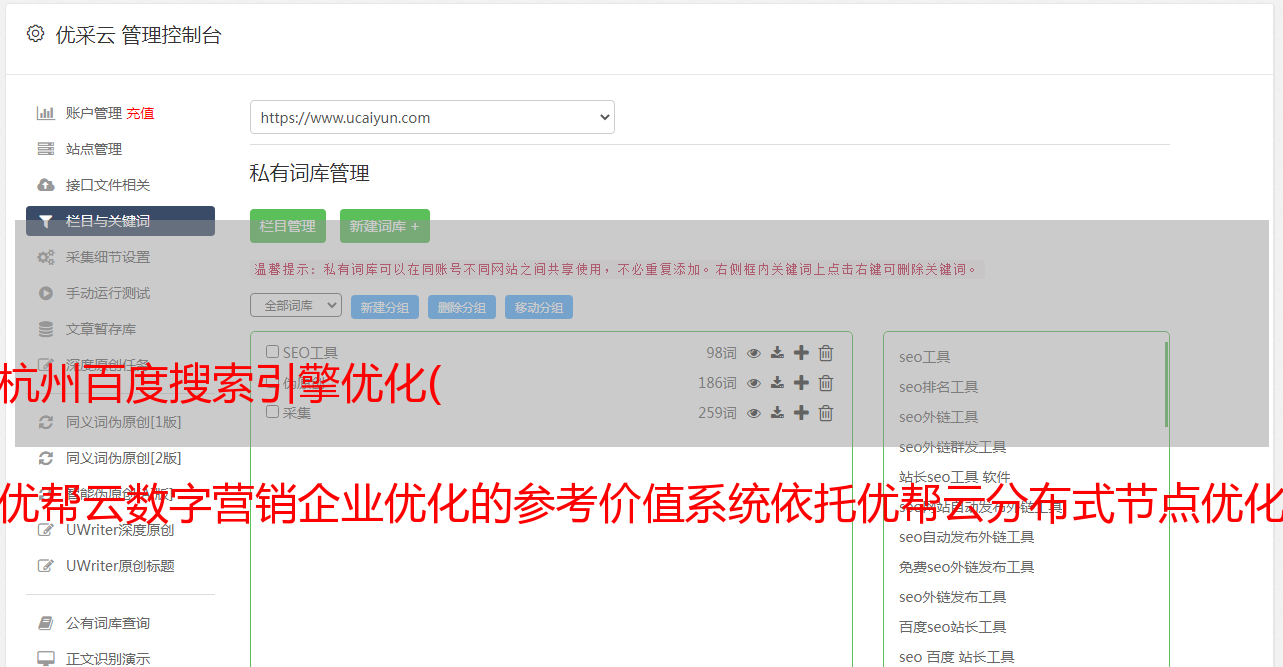Open UWriter深度原创 in the sidebar
Image resolution: width=1283 pixels, height=667 pixels.
(x=120, y=530)
